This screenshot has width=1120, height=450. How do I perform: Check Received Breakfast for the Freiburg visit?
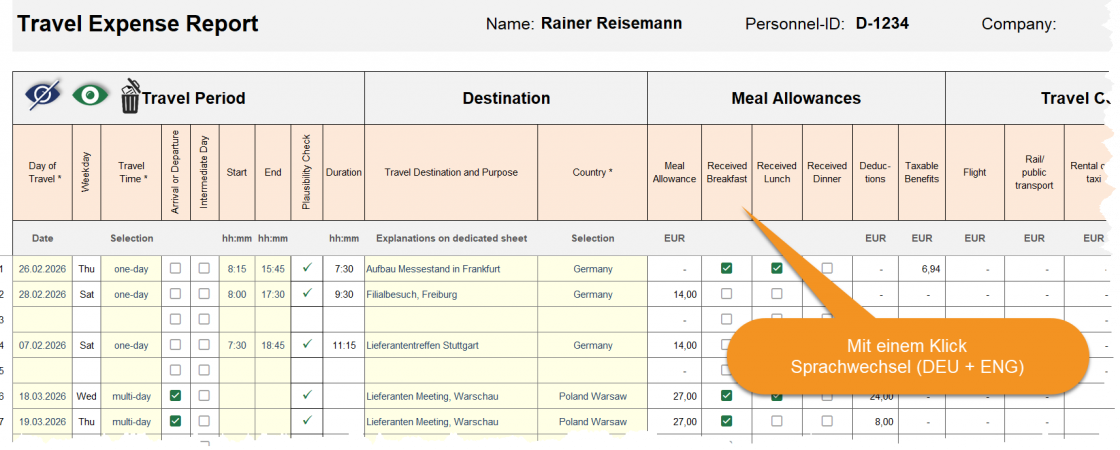point(727,294)
